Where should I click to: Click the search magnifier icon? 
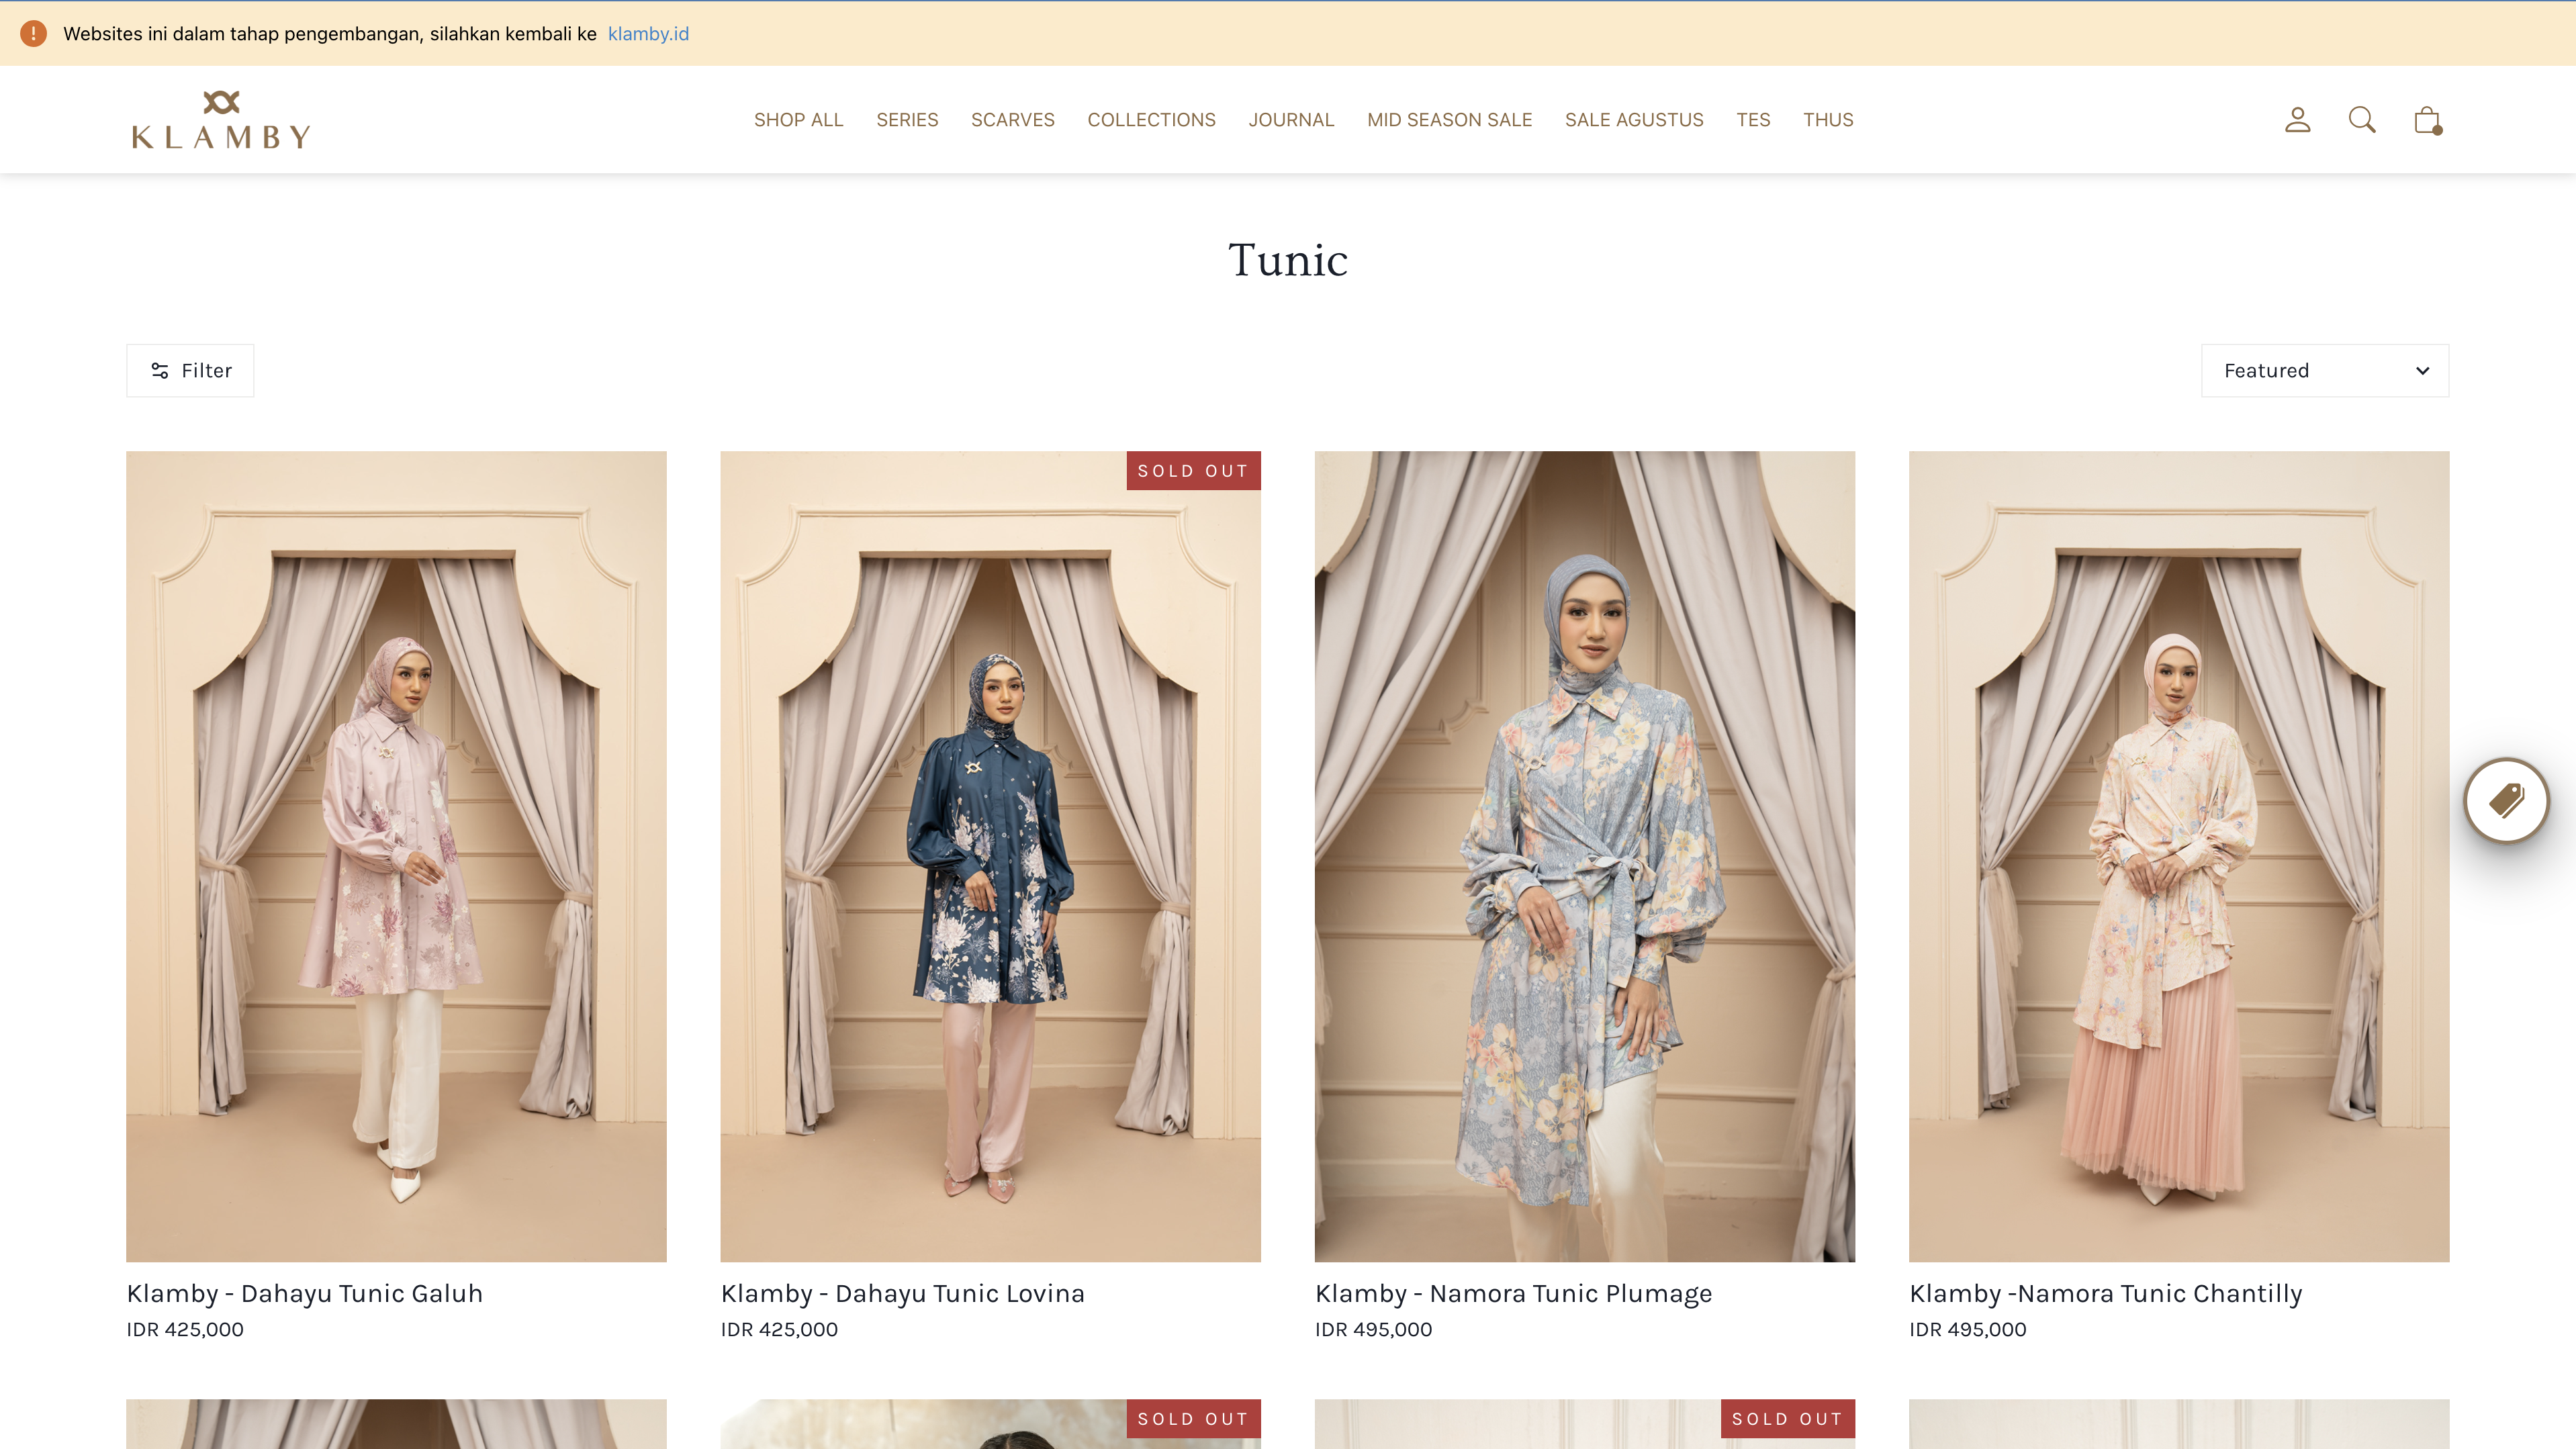click(x=2361, y=120)
